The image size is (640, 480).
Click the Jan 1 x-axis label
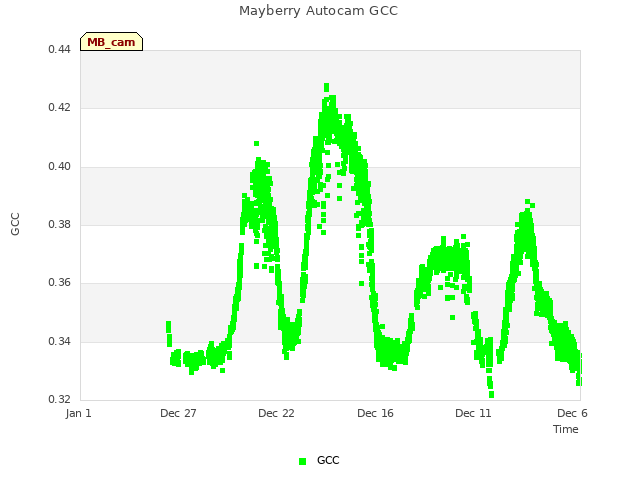(78, 413)
